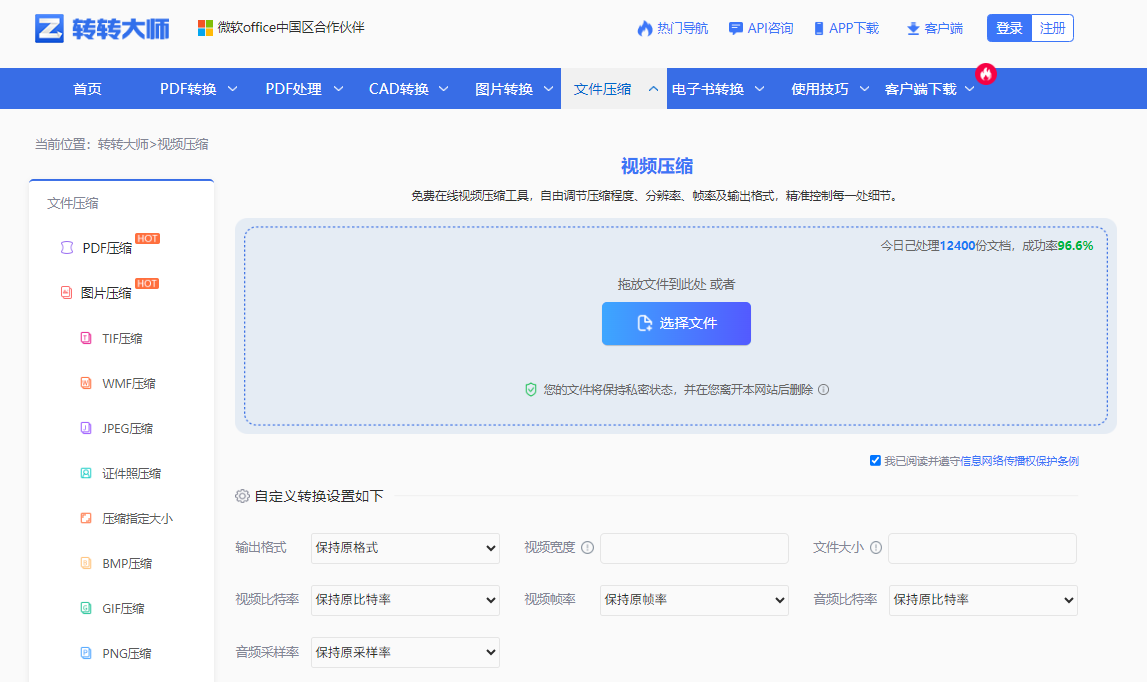
Task: Click the 拖放文件到此处 或者 drop zone text
Action: (x=676, y=284)
